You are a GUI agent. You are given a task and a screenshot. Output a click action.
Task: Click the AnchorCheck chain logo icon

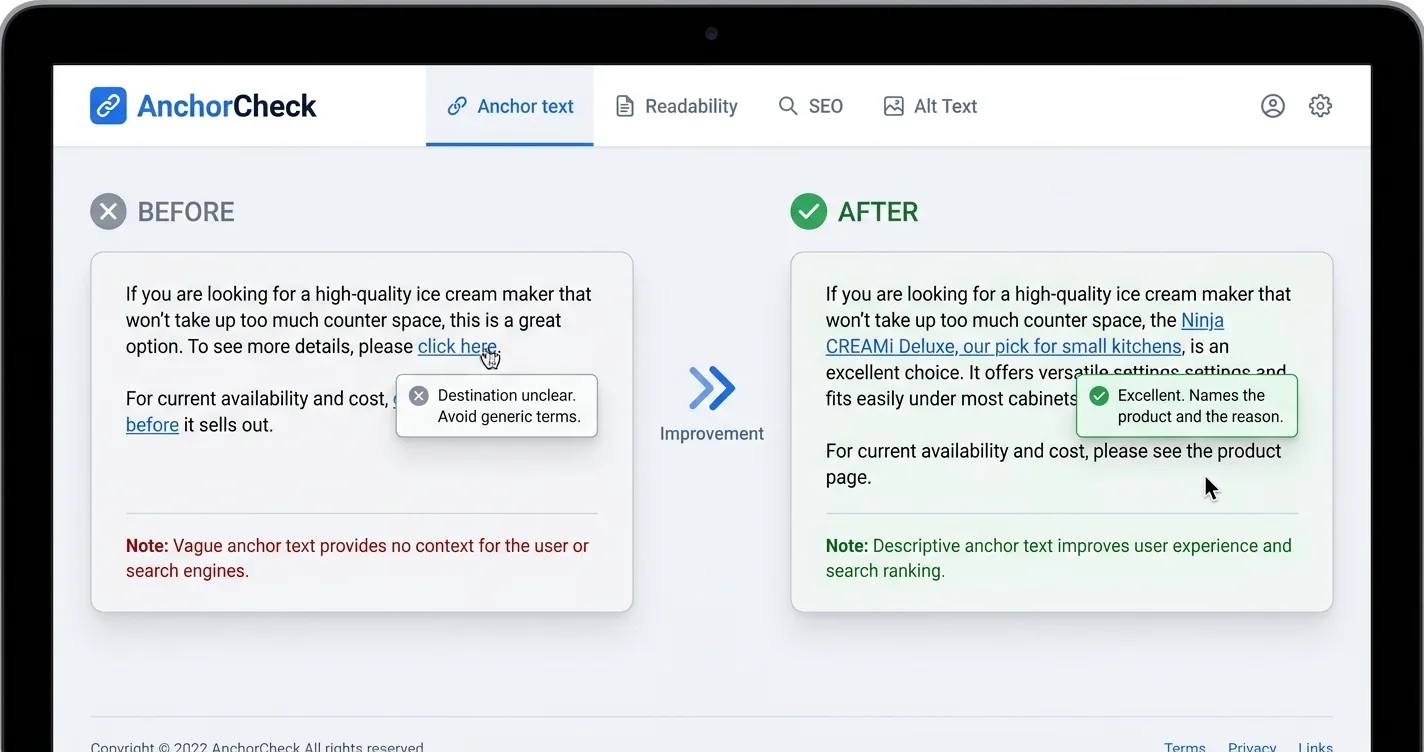[108, 105]
